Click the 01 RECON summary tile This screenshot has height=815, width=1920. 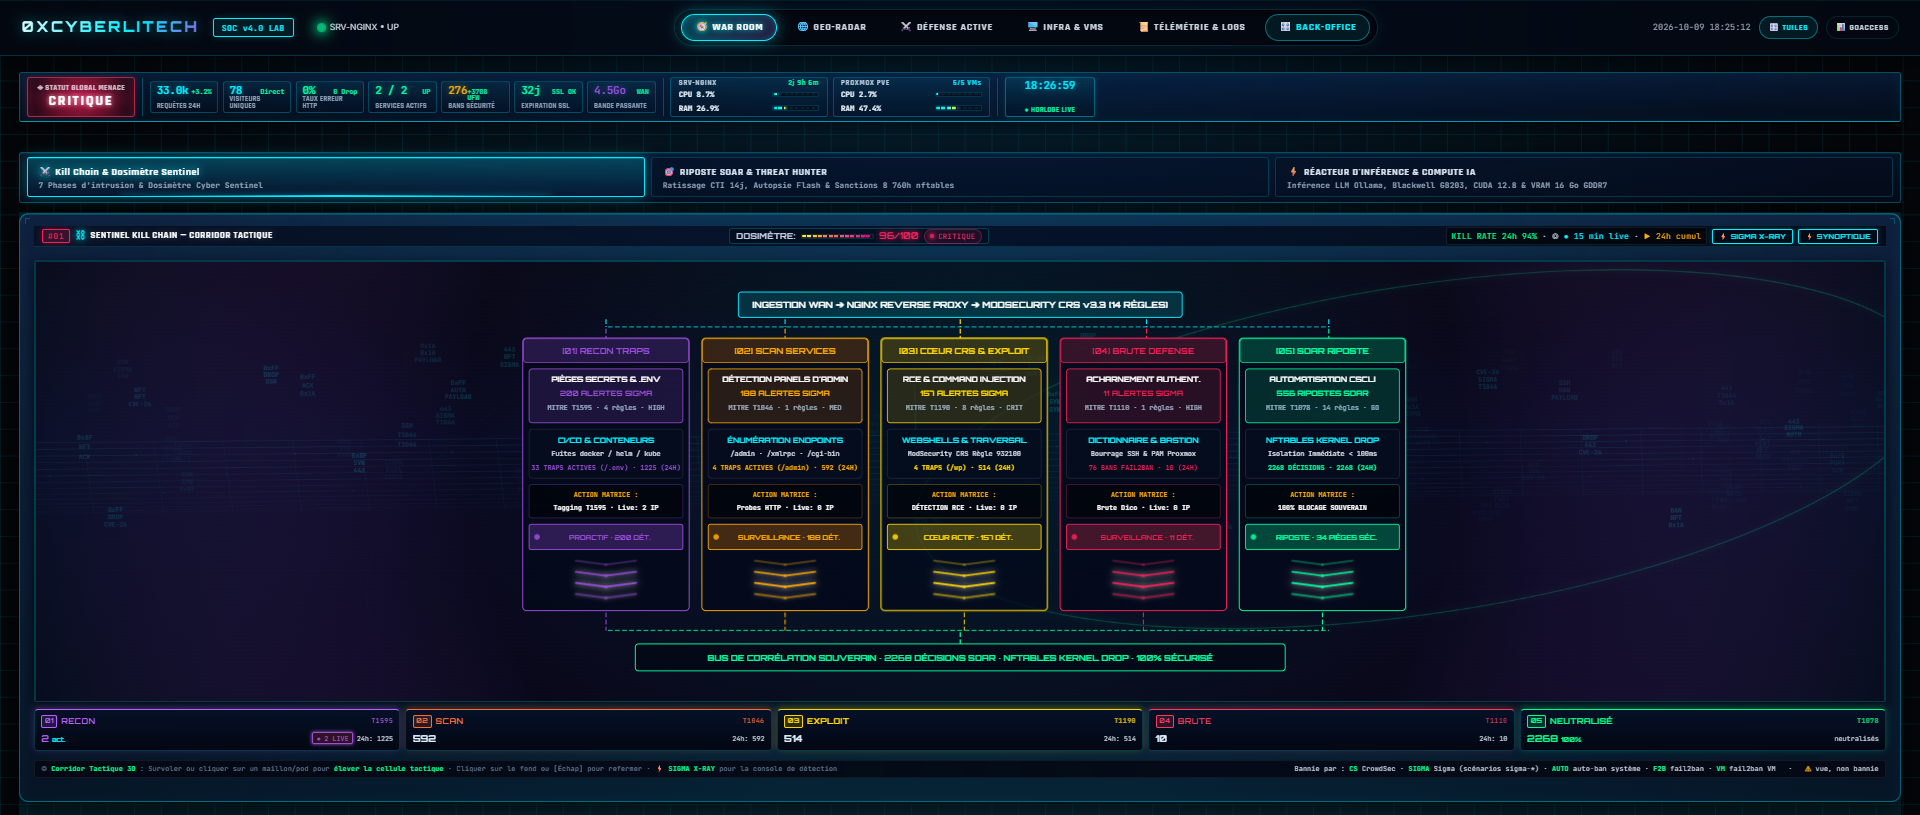pyautogui.click(x=217, y=730)
